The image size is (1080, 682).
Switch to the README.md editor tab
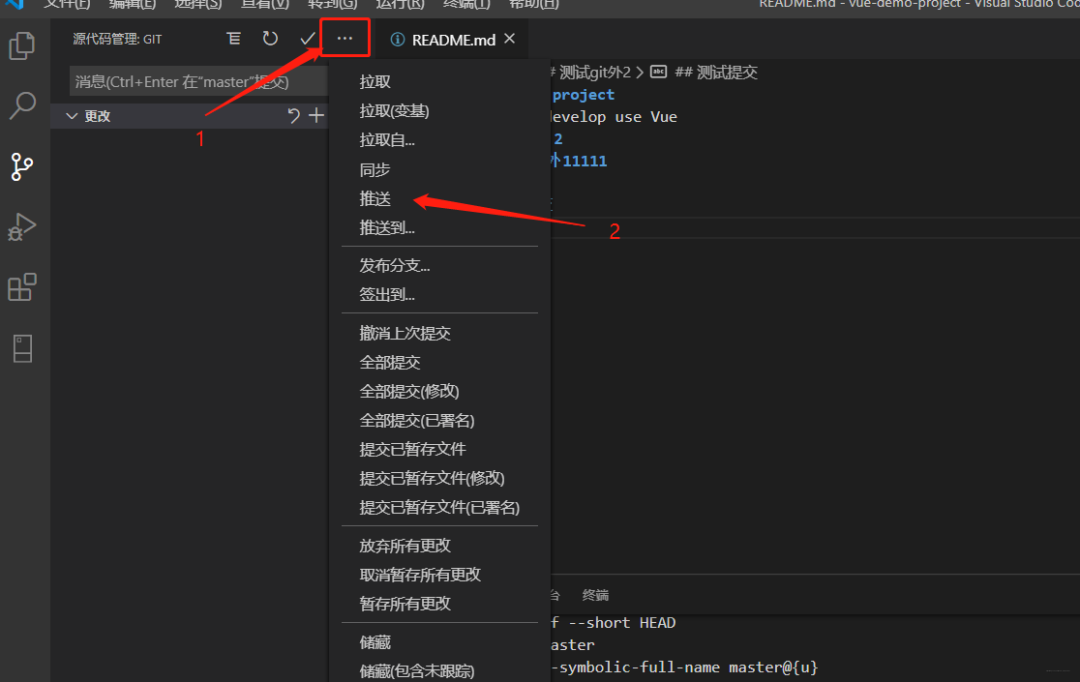453,40
